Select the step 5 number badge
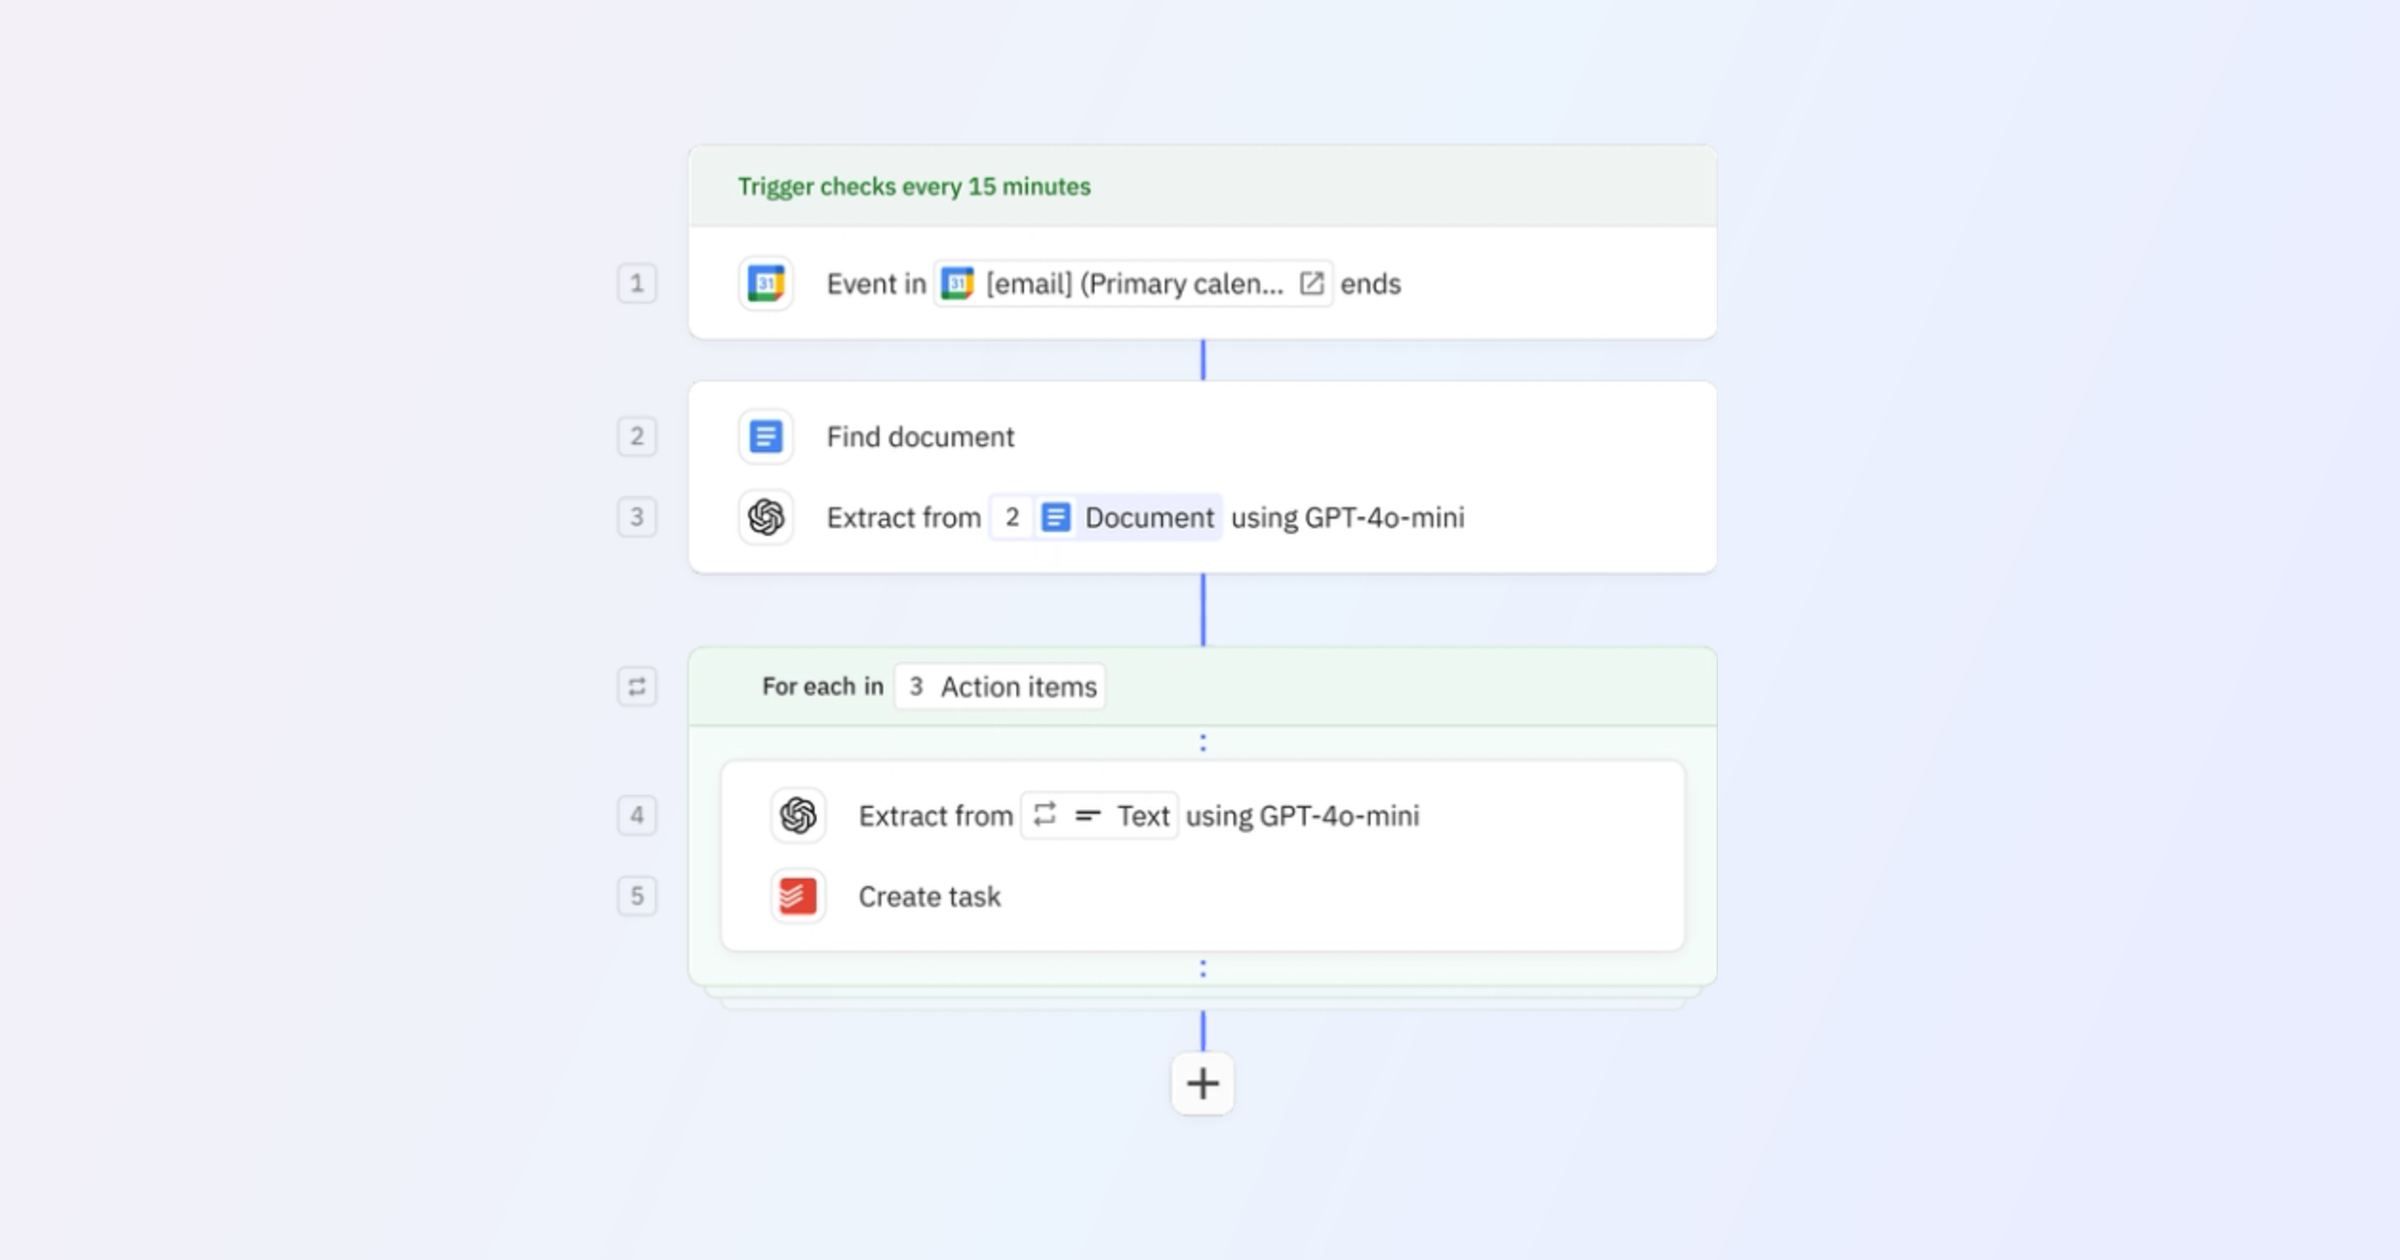This screenshot has width=2400, height=1260. pyautogui.click(x=637, y=896)
